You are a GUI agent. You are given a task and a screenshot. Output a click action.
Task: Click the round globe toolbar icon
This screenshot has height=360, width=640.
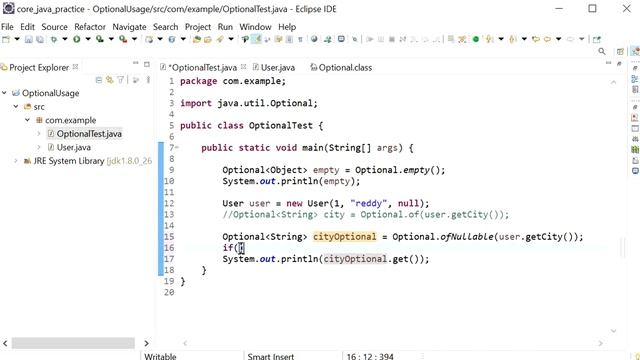[314, 39]
